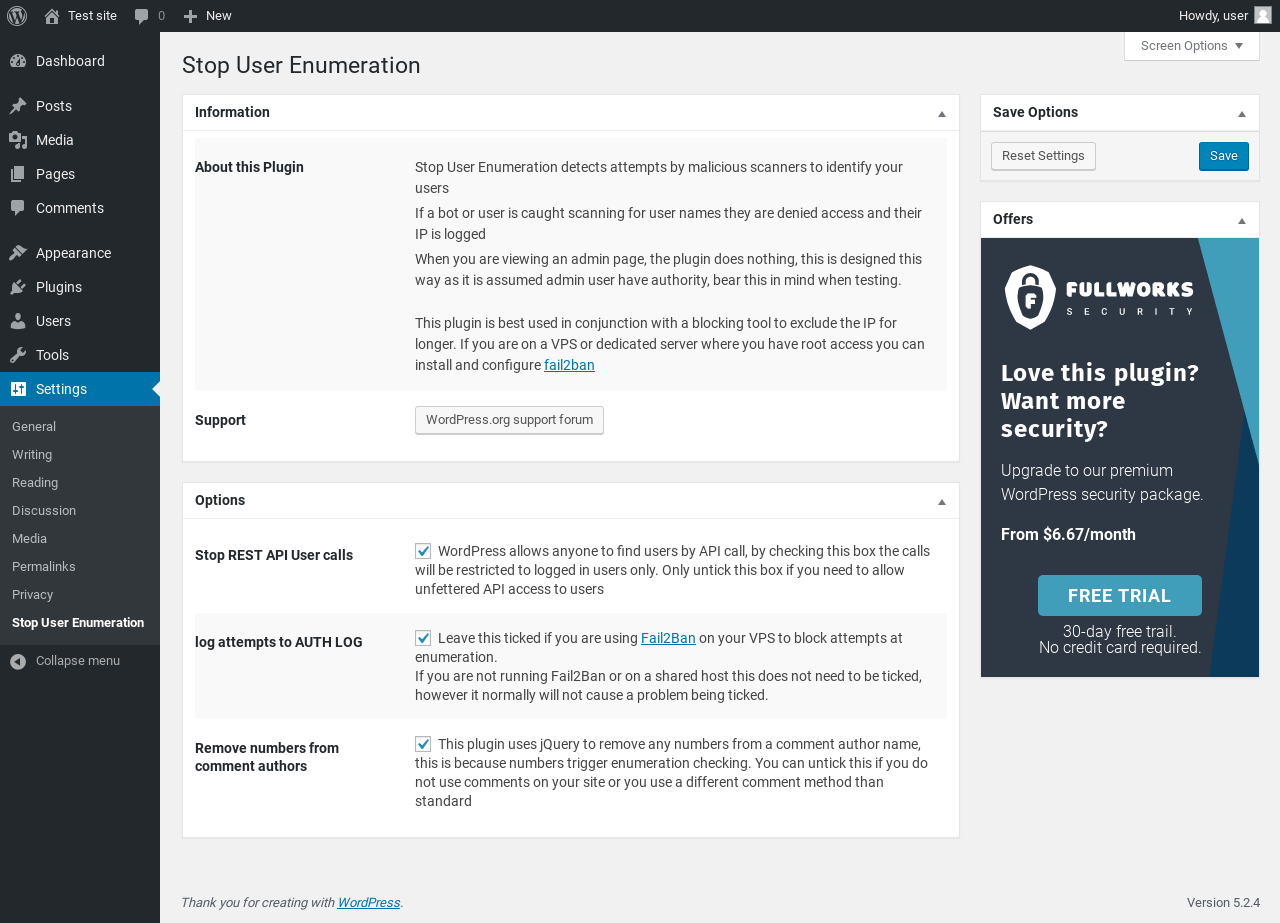Click the Pages sidebar icon
Screen dimensions: 1280x923
[x=18, y=174]
